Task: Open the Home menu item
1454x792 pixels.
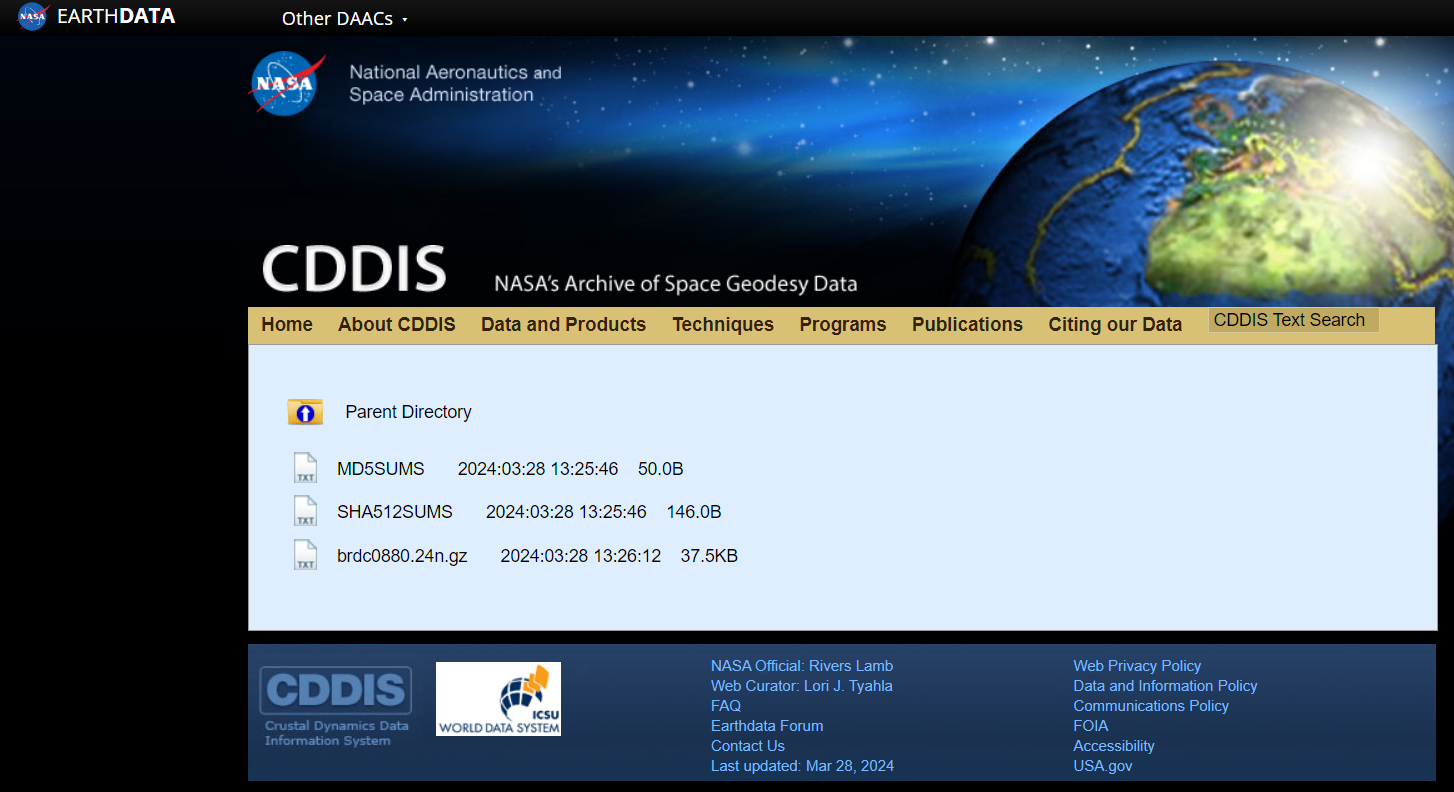Action: tap(287, 324)
